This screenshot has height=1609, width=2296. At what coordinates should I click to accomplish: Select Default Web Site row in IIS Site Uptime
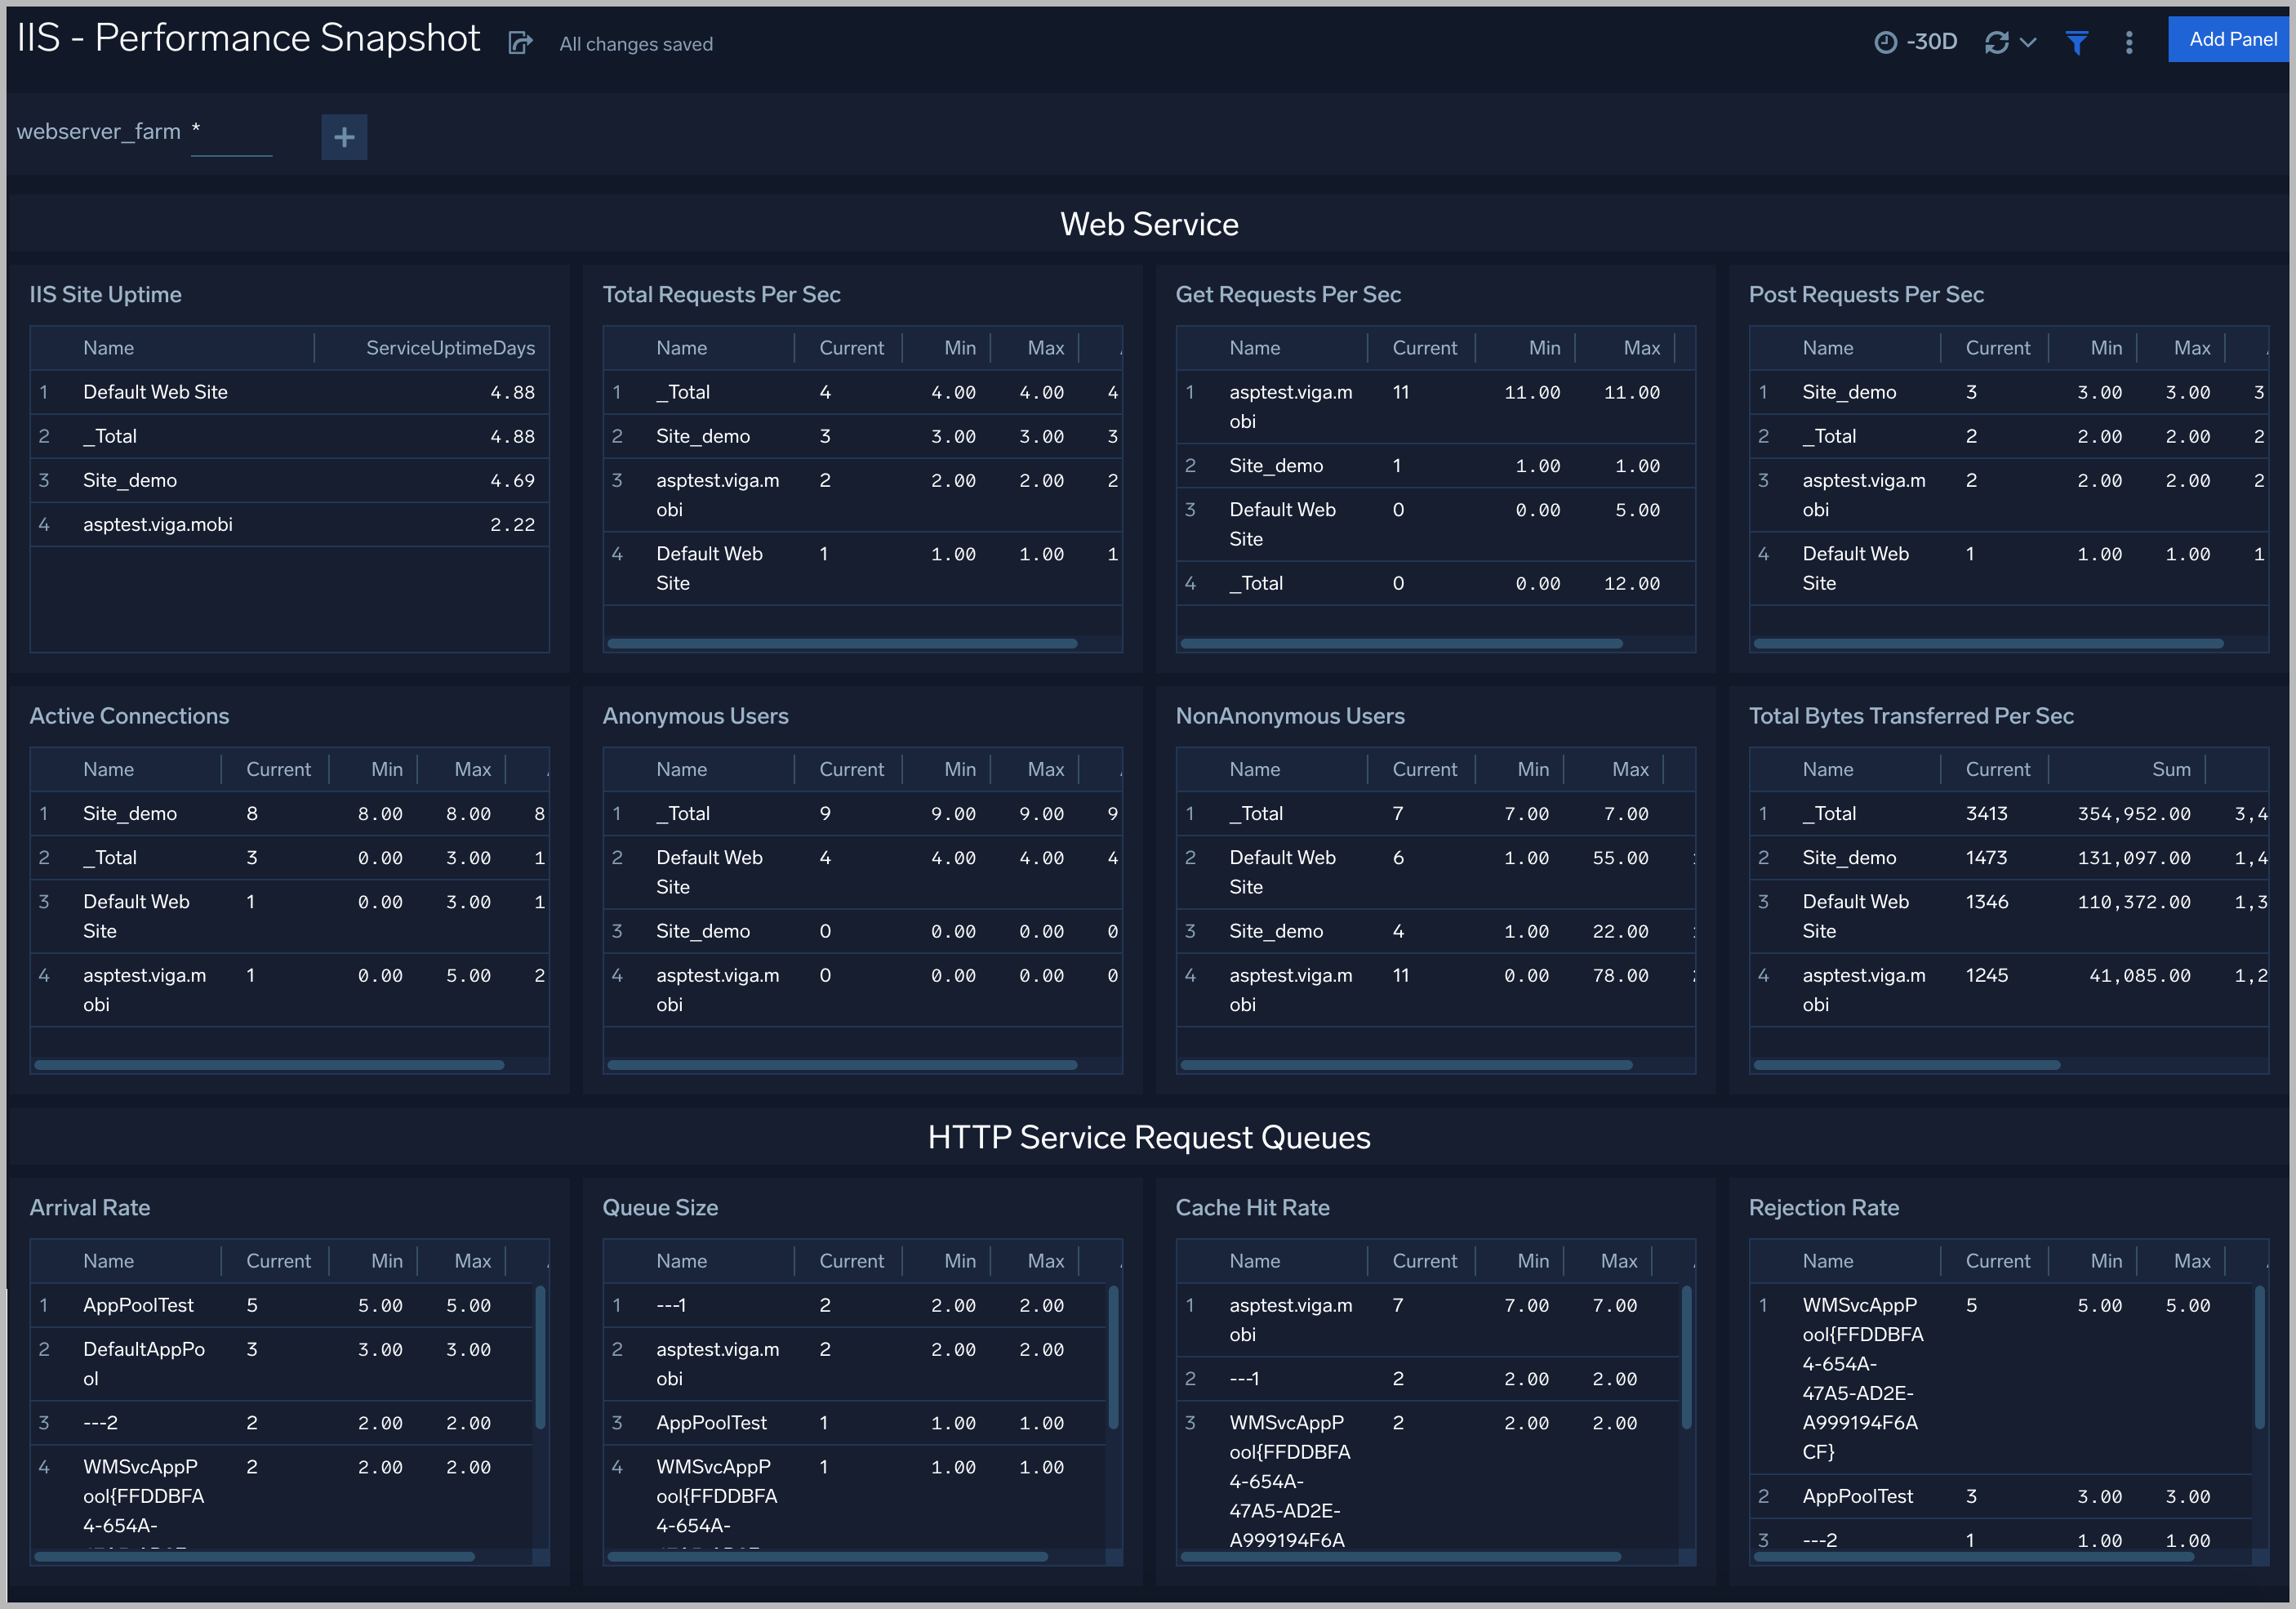pos(155,391)
